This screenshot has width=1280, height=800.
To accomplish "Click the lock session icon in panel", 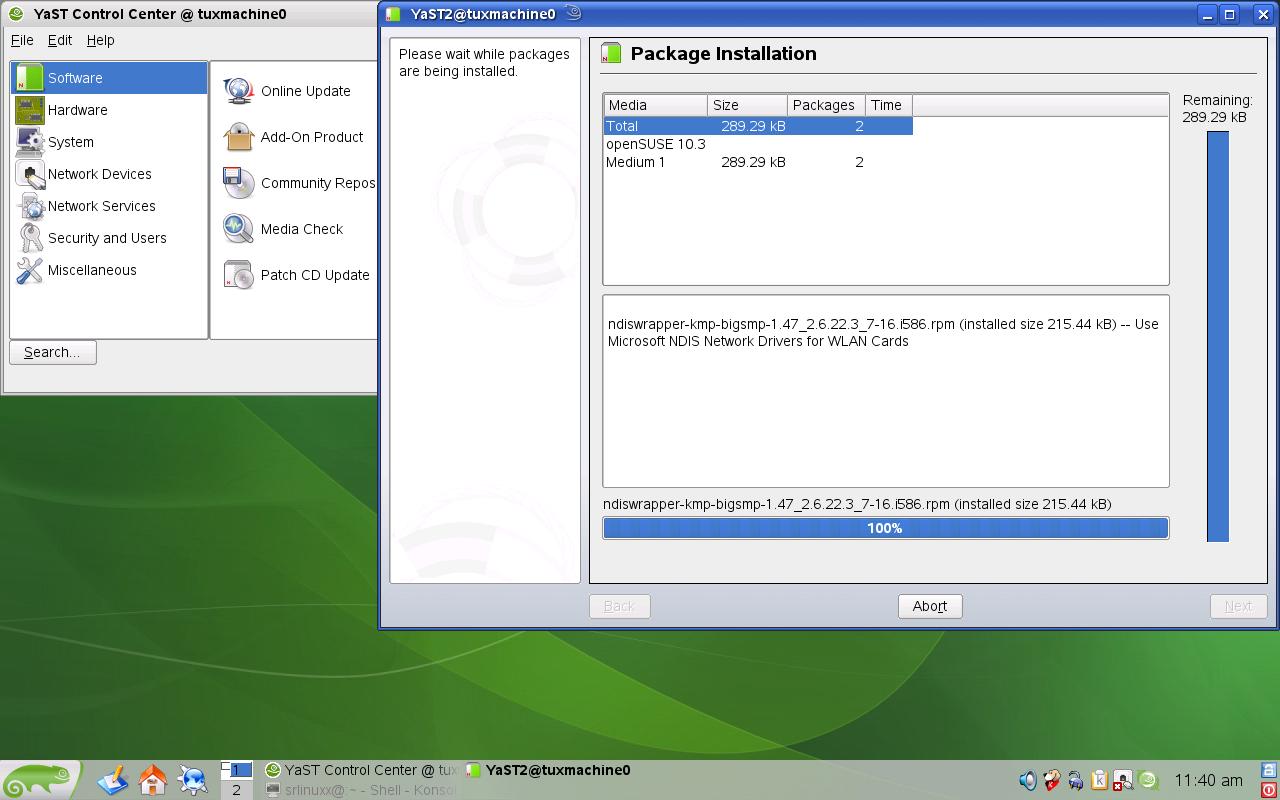I will [x=1269, y=770].
